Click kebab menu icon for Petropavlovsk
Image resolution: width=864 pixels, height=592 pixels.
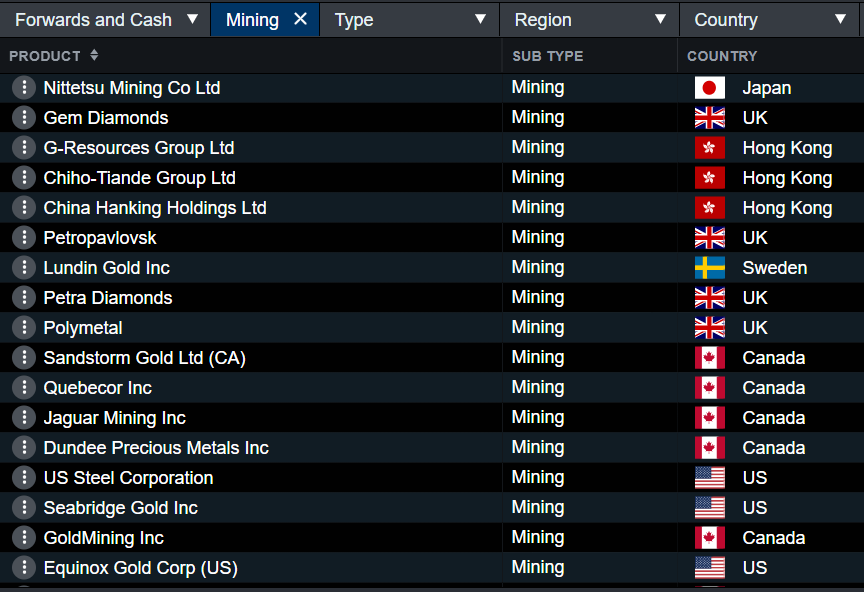(x=23, y=238)
